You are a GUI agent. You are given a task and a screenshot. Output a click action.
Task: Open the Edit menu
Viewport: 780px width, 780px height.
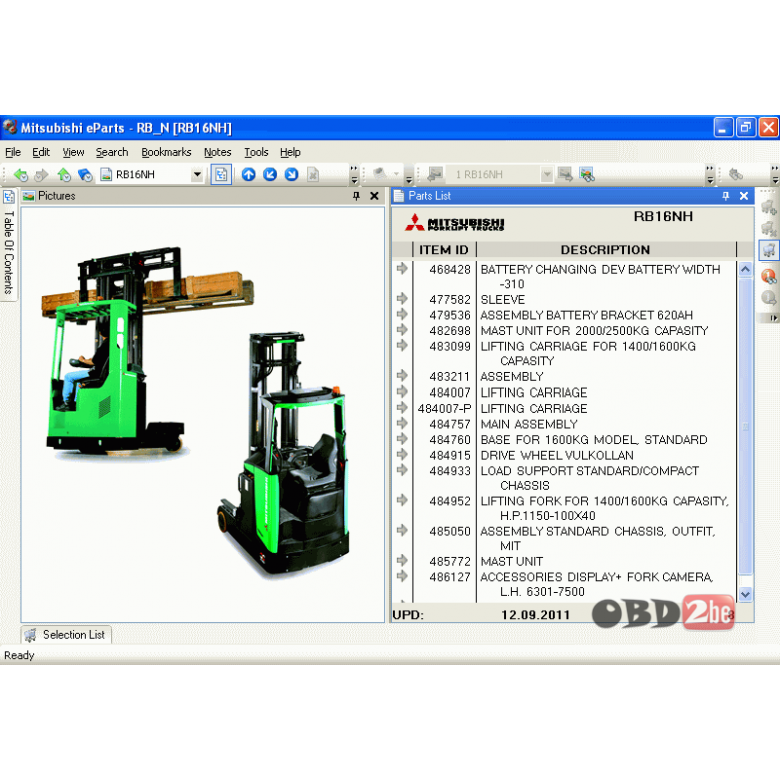[x=41, y=152]
